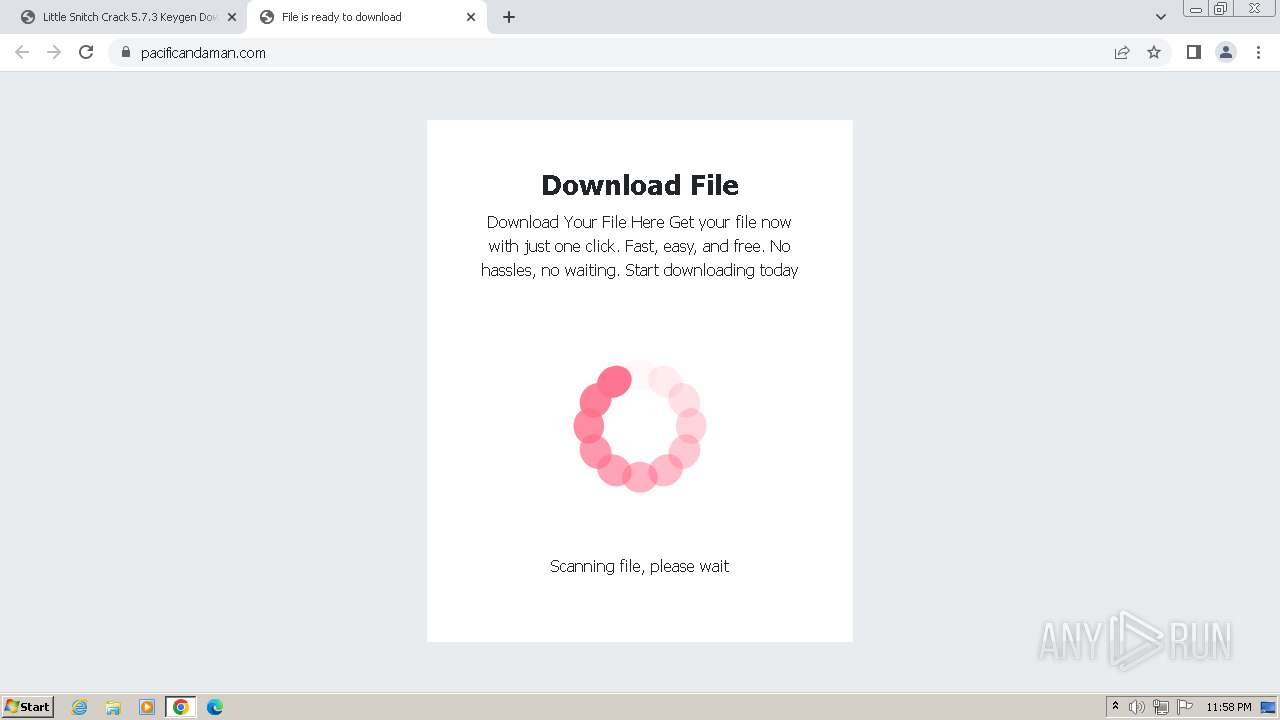Launch Internet Explorer from taskbar

80,707
